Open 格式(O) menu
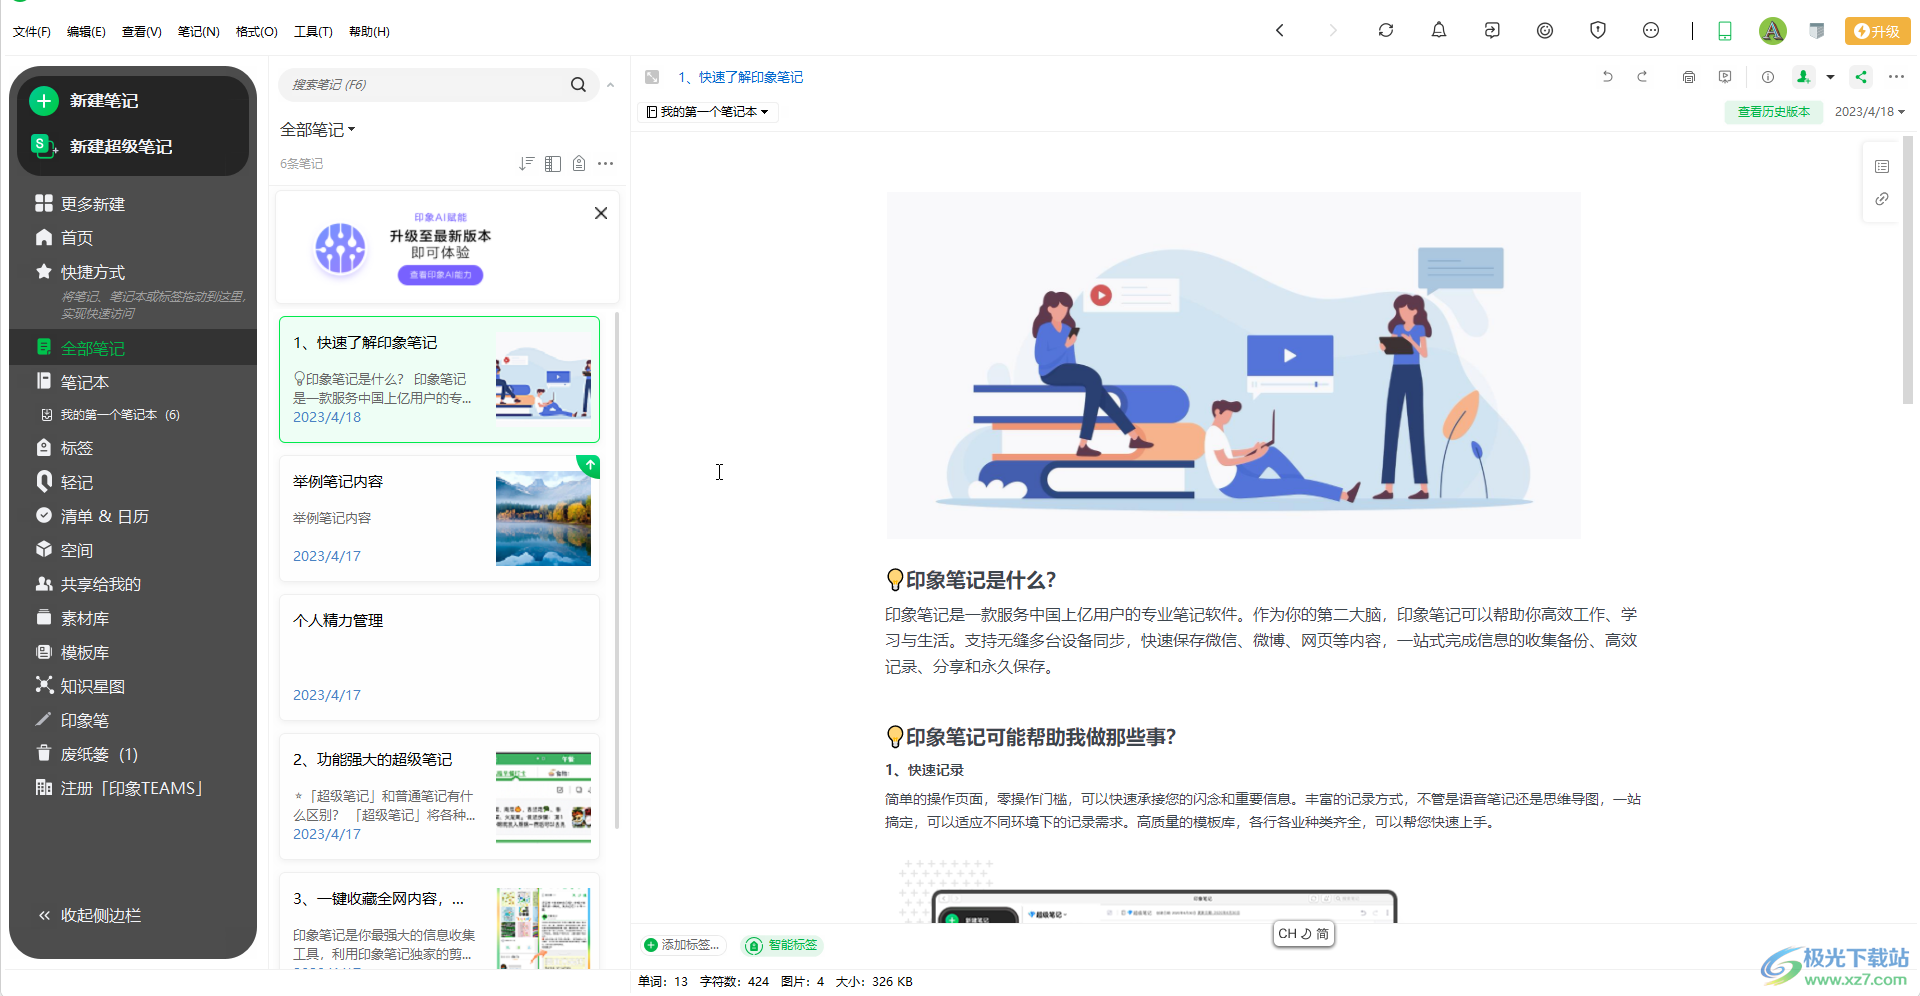This screenshot has width=1920, height=996. coord(257,31)
